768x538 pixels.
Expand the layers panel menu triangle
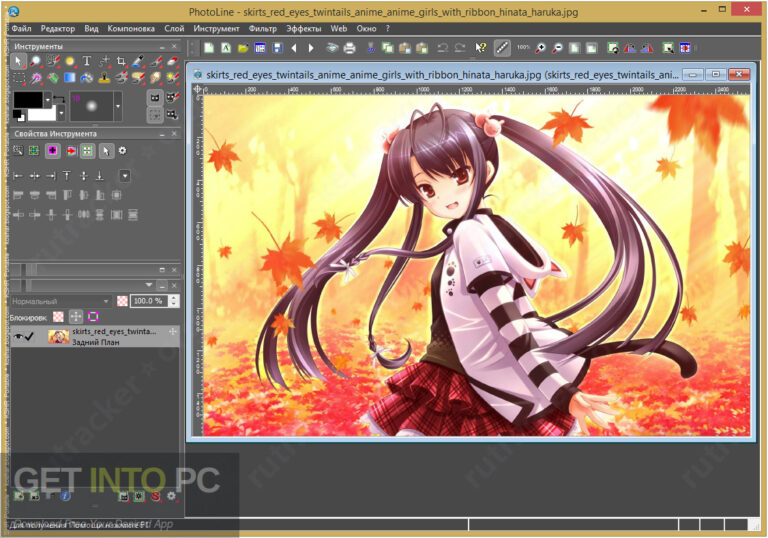tap(148, 285)
